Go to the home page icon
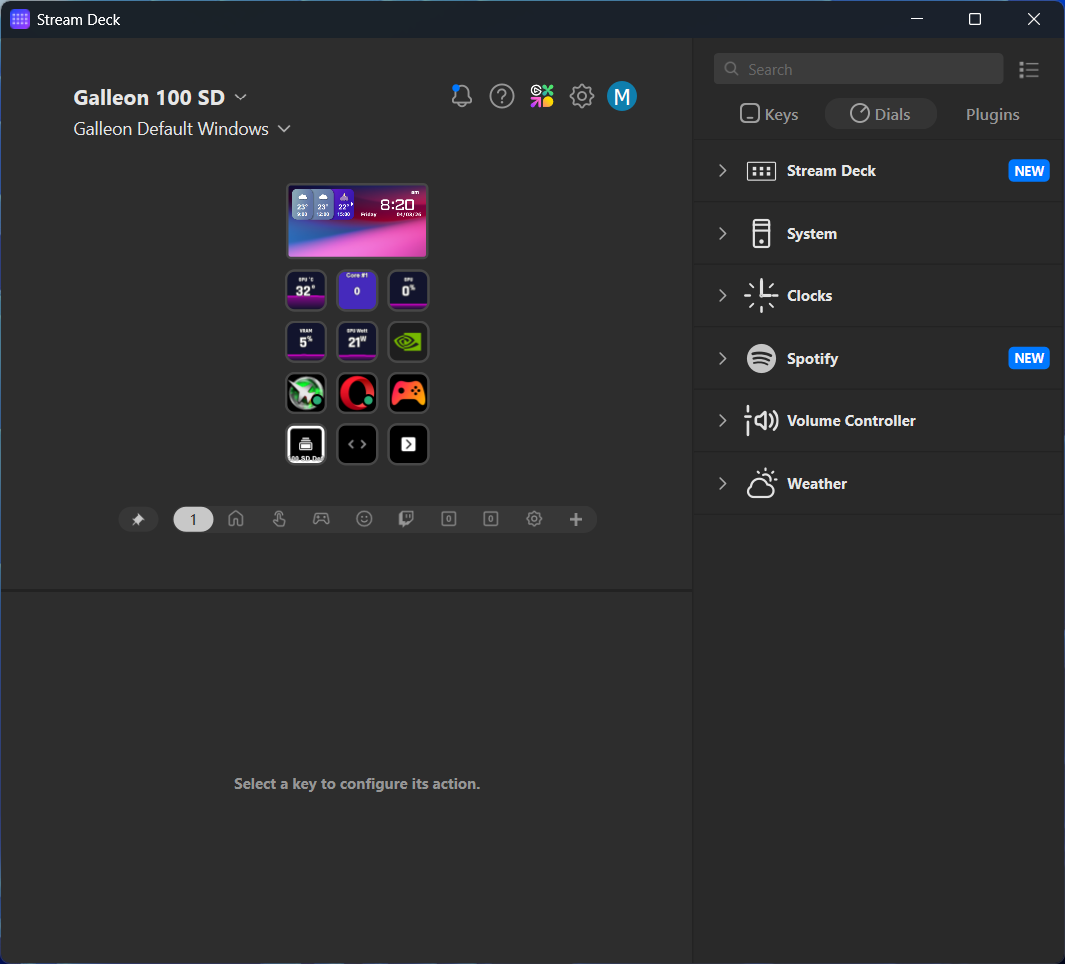This screenshot has height=964, width=1065. tap(235, 518)
